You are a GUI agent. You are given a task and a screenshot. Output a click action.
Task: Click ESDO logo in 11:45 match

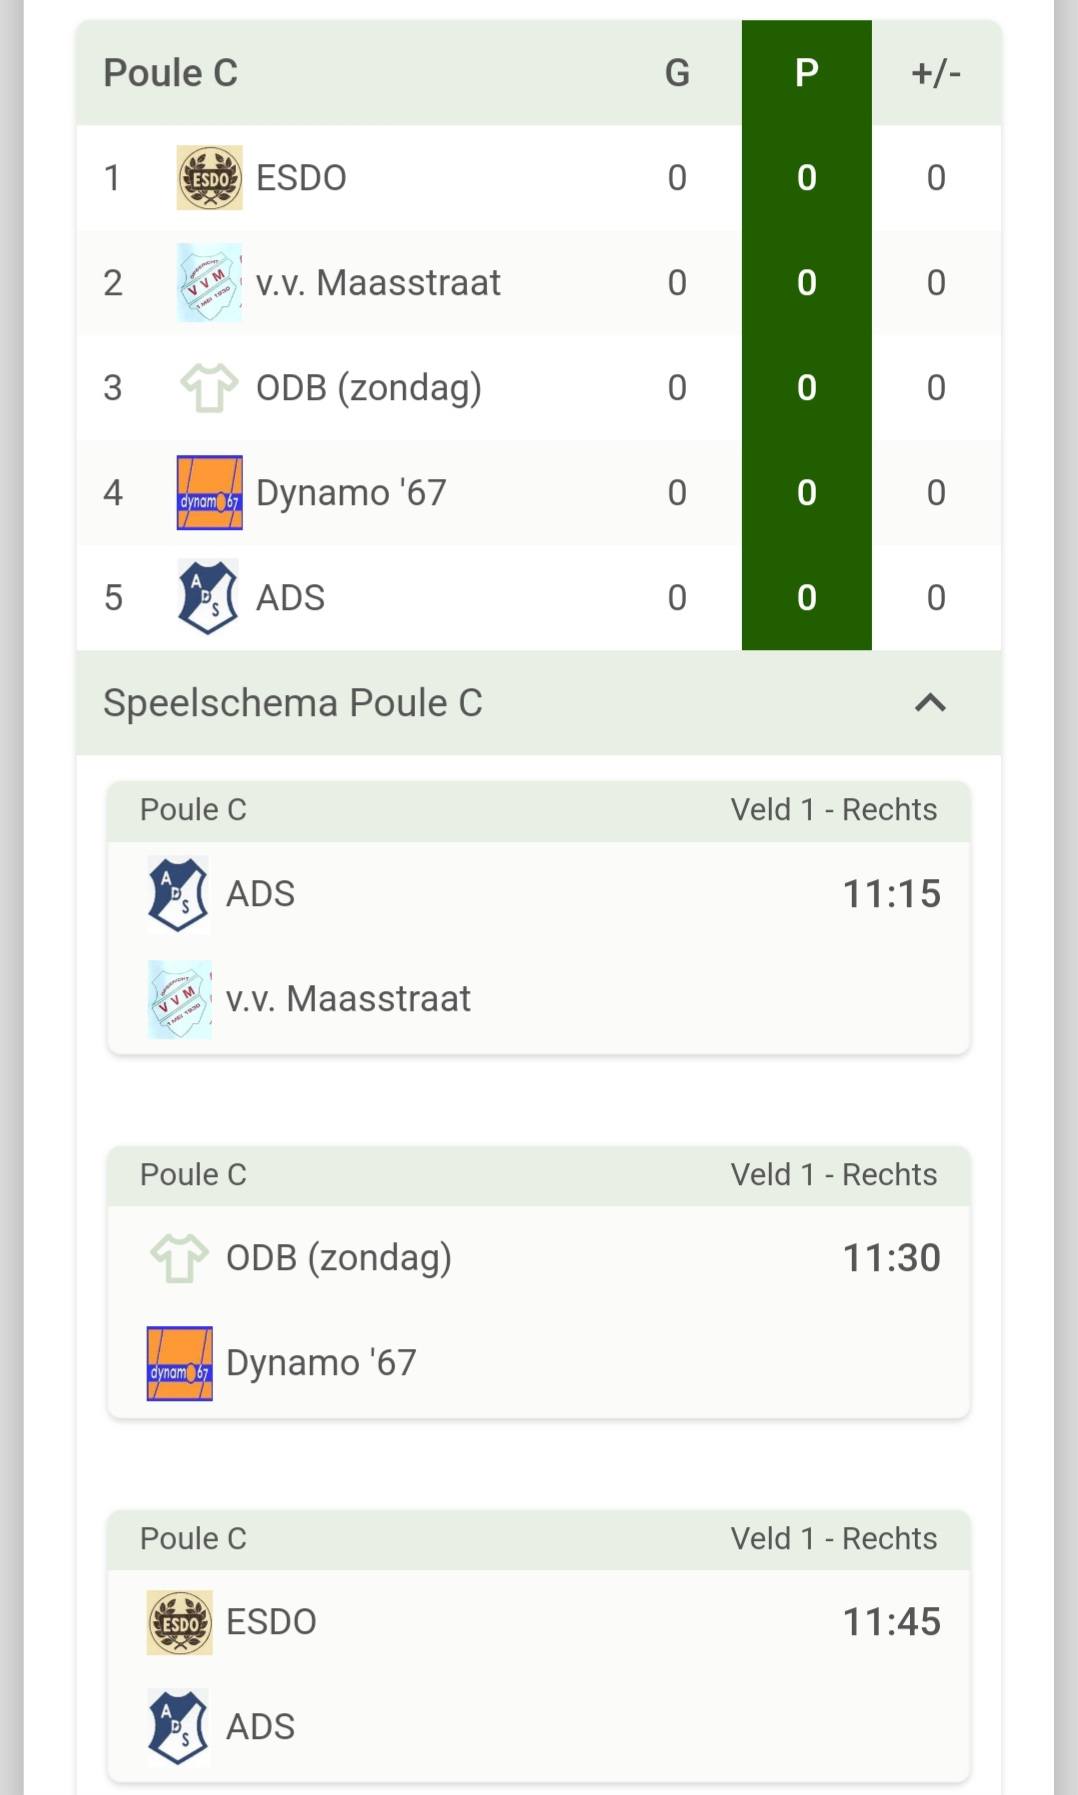coord(179,1622)
